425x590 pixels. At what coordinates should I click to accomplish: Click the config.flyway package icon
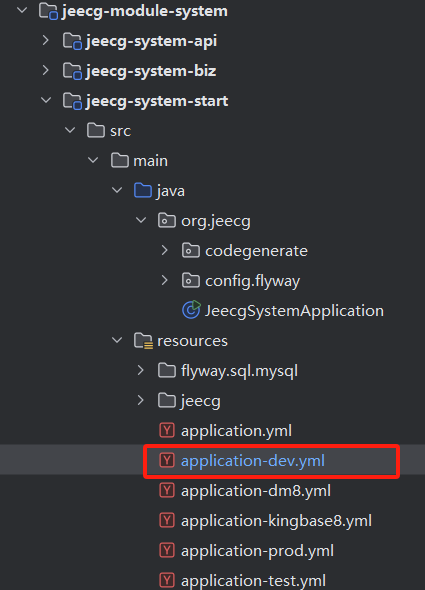pos(191,280)
